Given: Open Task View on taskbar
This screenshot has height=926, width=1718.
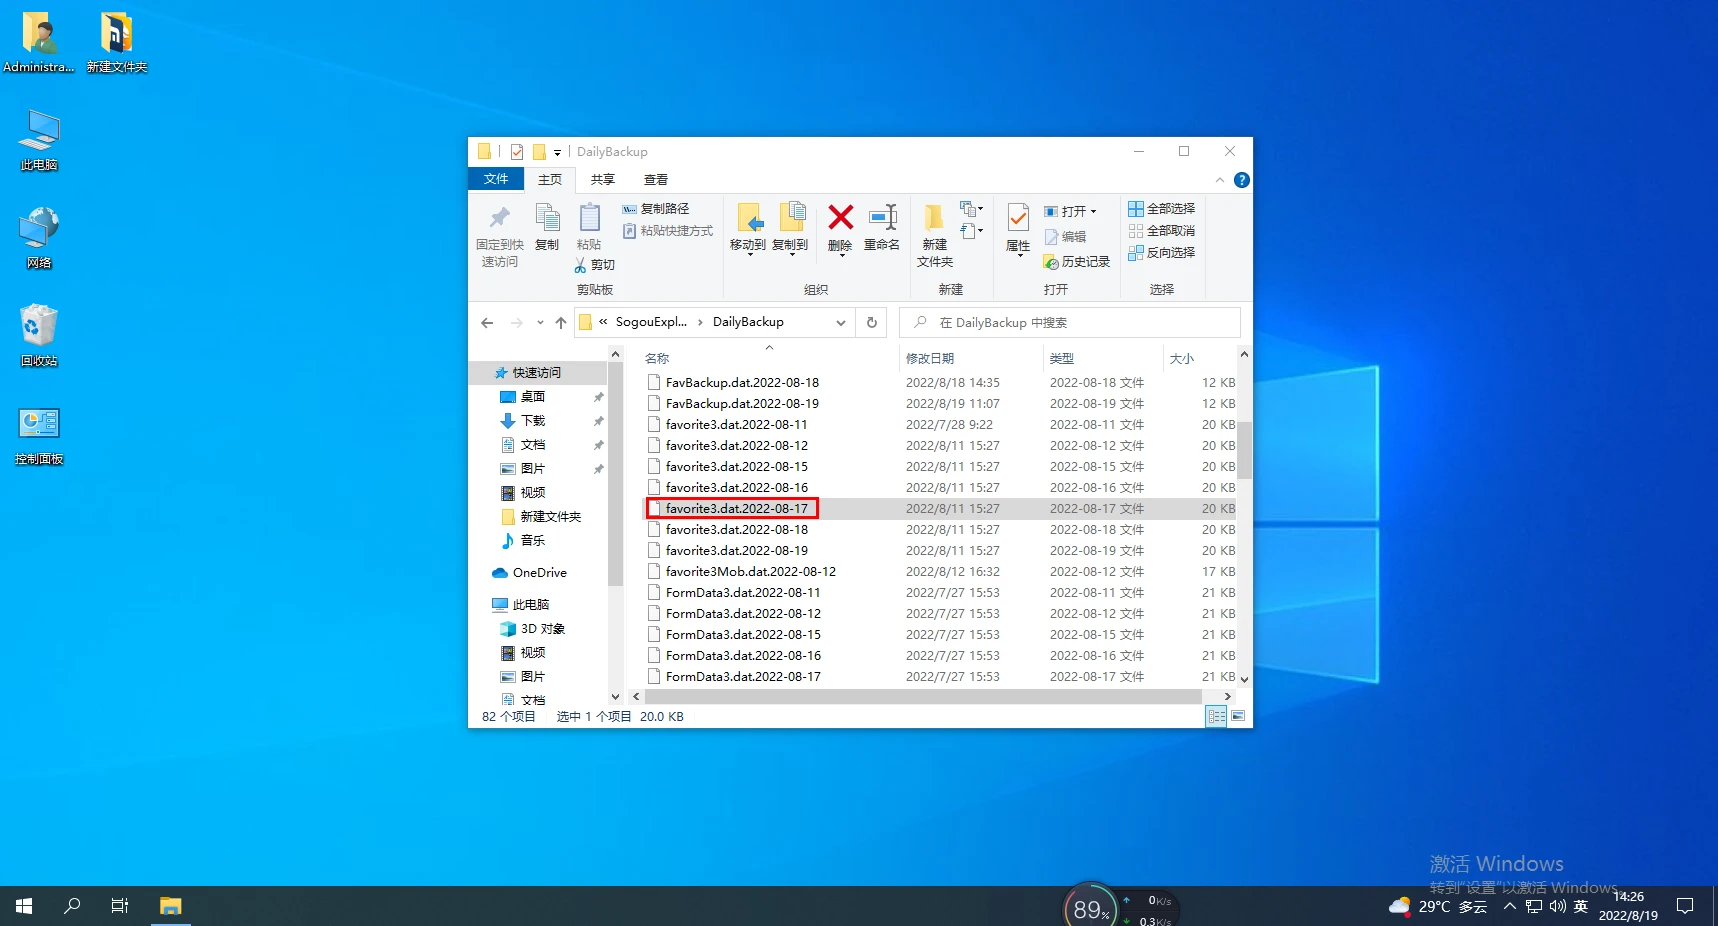Looking at the screenshot, I should [x=120, y=906].
